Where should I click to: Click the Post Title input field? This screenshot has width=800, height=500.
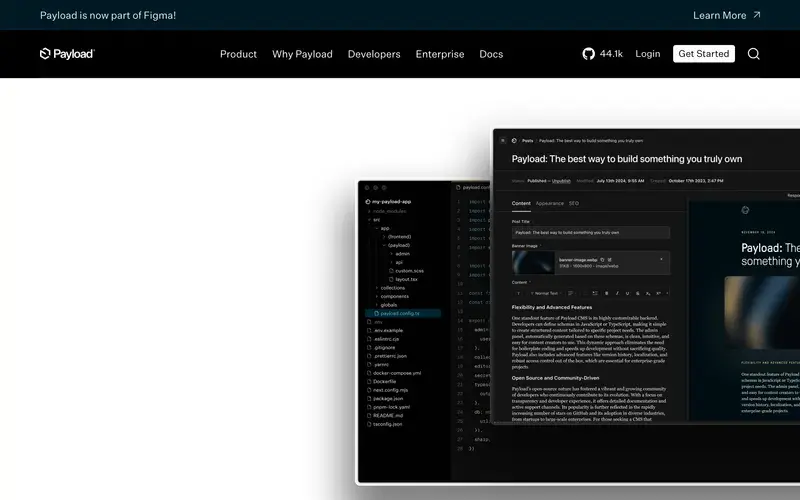[x=591, y=233]
